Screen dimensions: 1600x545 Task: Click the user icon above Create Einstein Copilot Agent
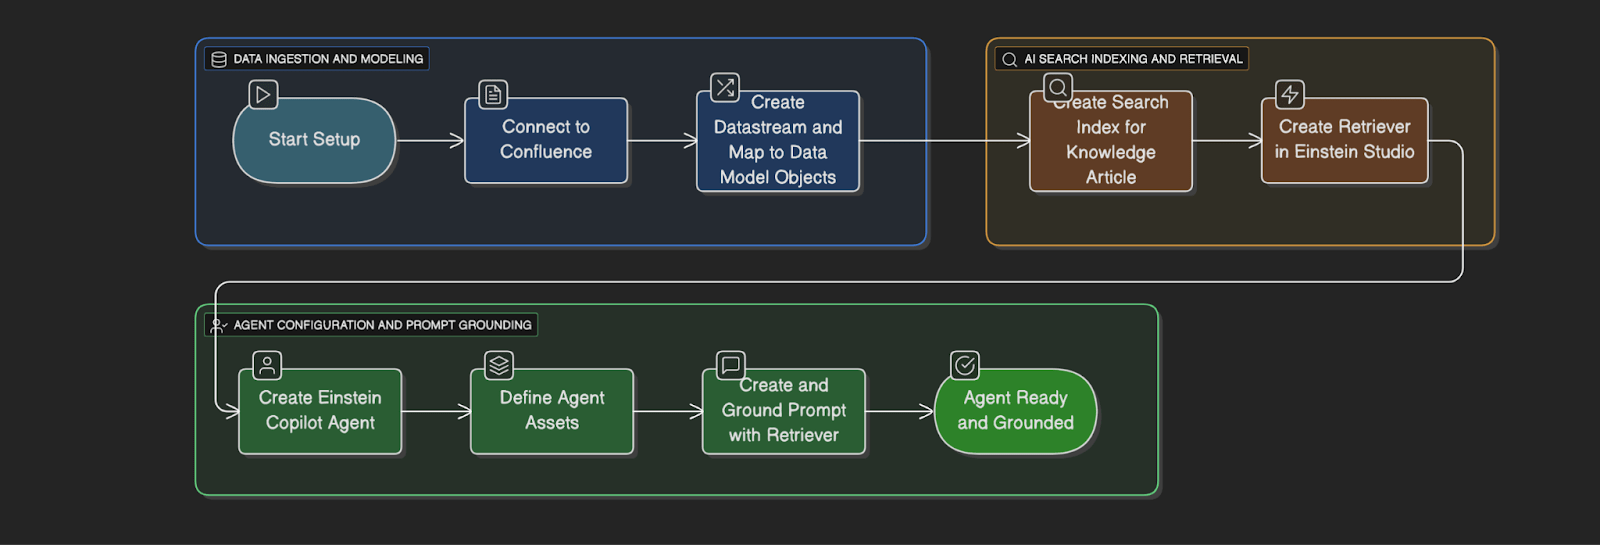267,366
